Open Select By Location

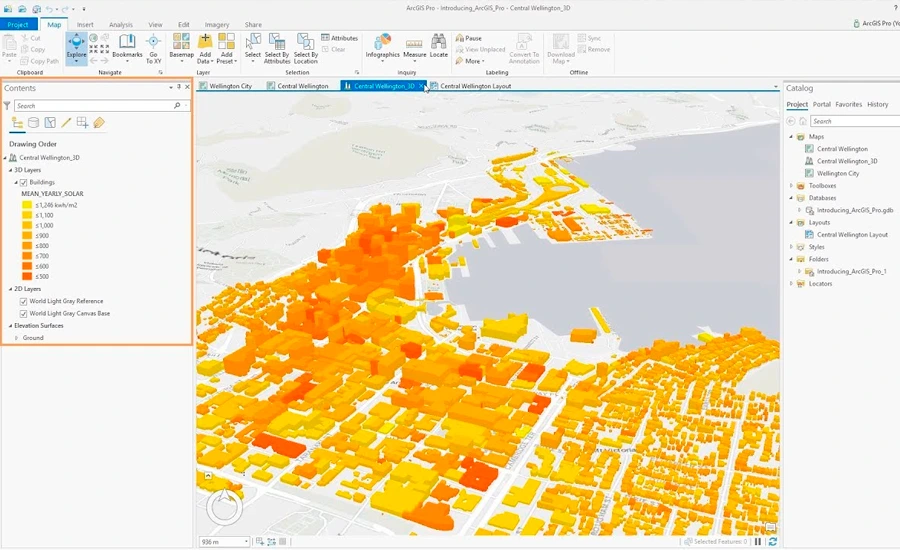(x=305, y=48)
